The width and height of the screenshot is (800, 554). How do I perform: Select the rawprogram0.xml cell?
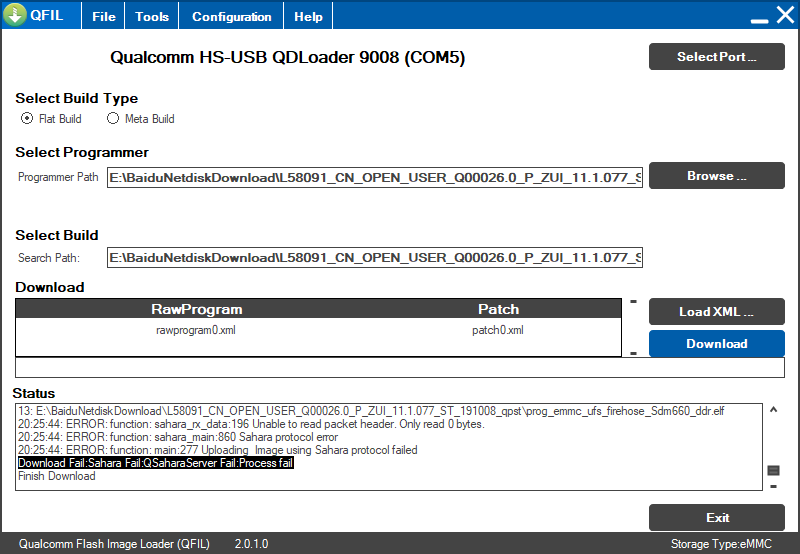click(196, 330)
